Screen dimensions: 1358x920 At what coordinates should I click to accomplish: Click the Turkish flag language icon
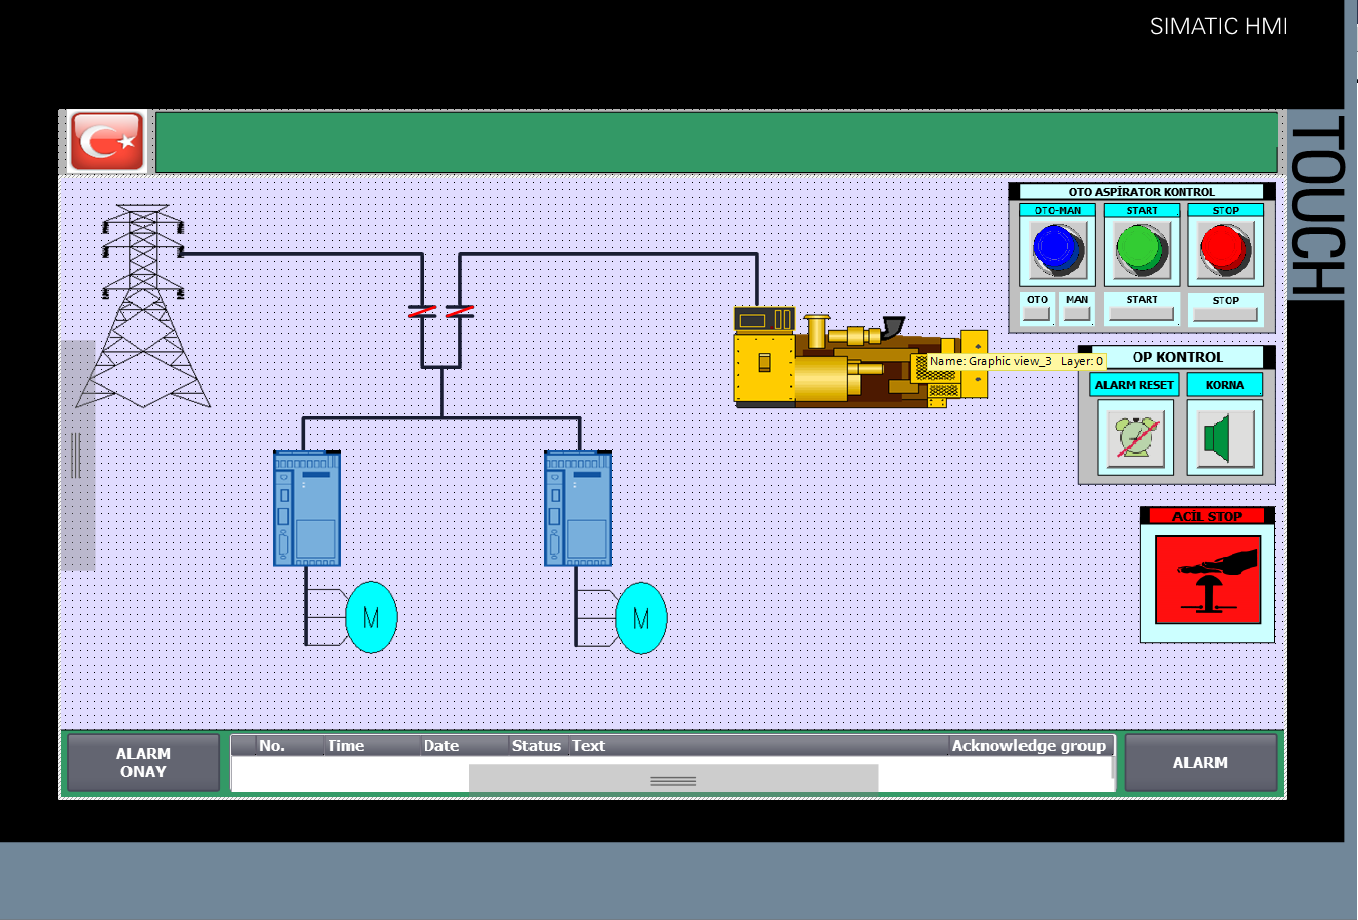point(107,141)
